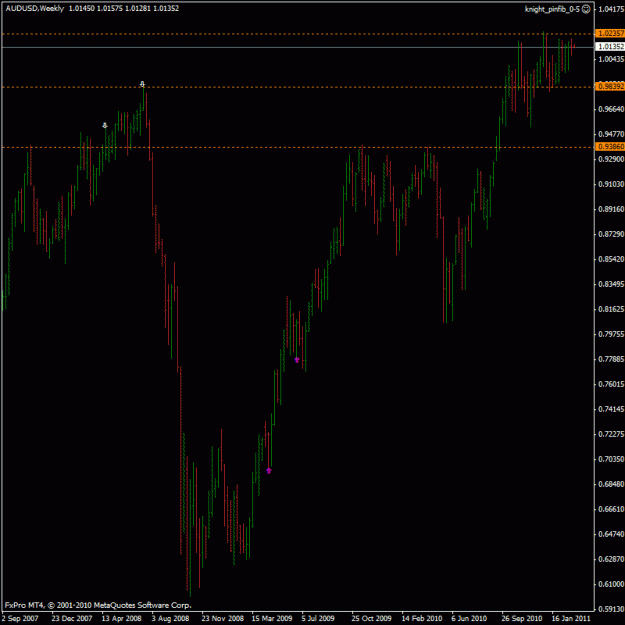Click the 5 Jul 2009 date label
This screenshot has height=625, width=625.
[x=318, y=619]
